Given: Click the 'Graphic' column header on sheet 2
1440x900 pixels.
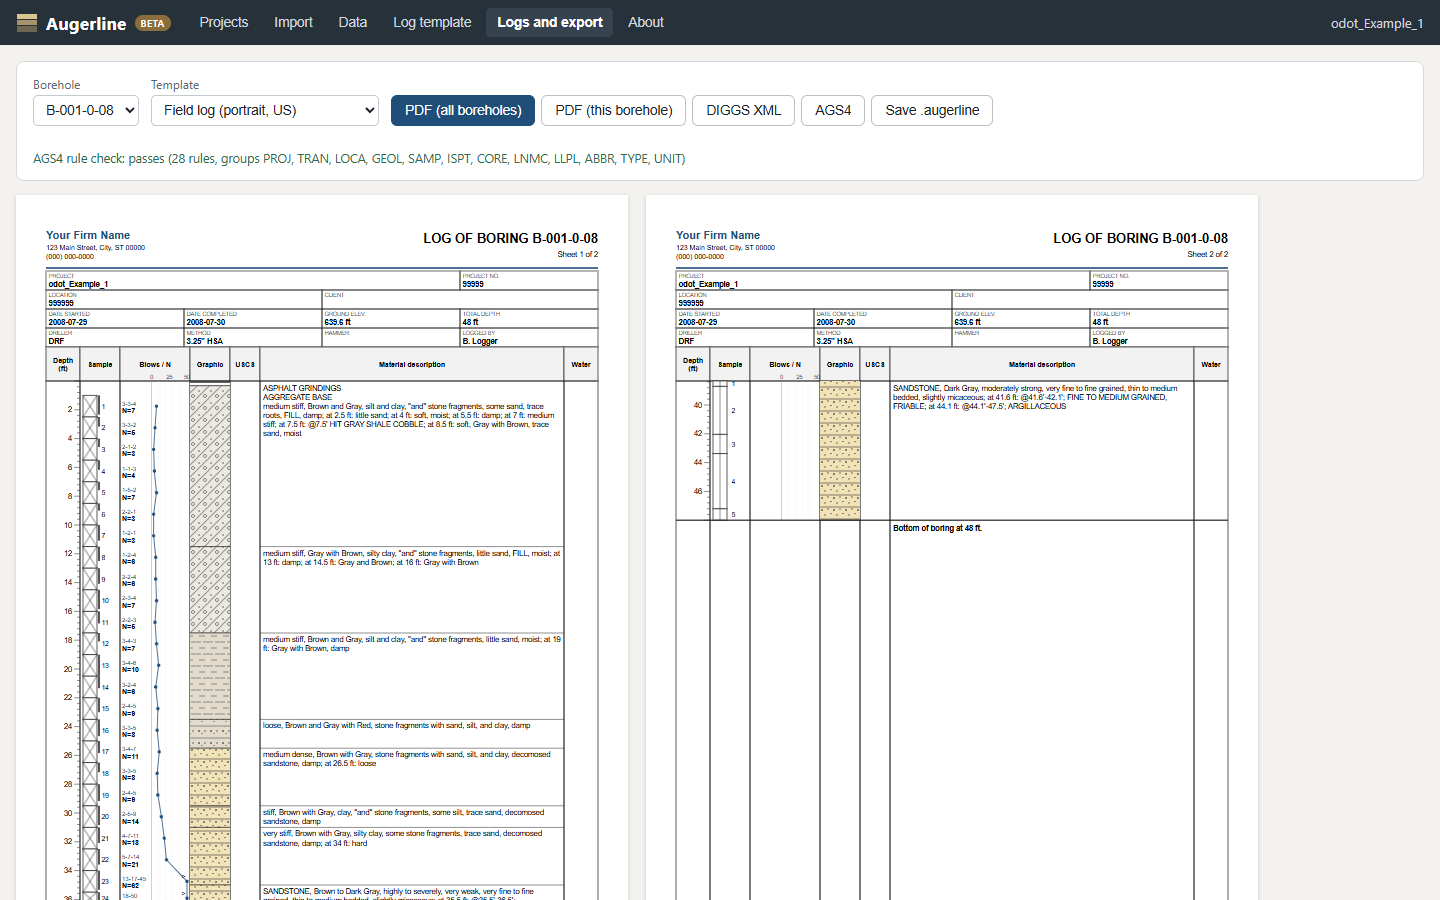Looking at the screenshot, I should coord(840,365).
